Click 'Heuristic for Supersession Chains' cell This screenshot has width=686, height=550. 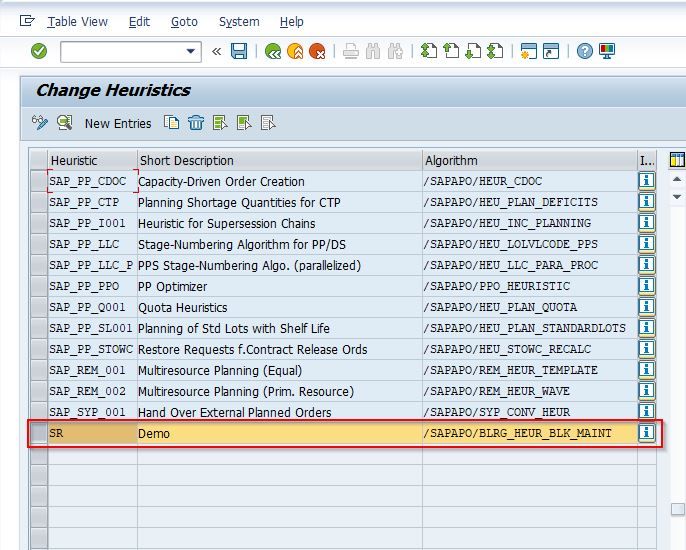click(280, 223)
